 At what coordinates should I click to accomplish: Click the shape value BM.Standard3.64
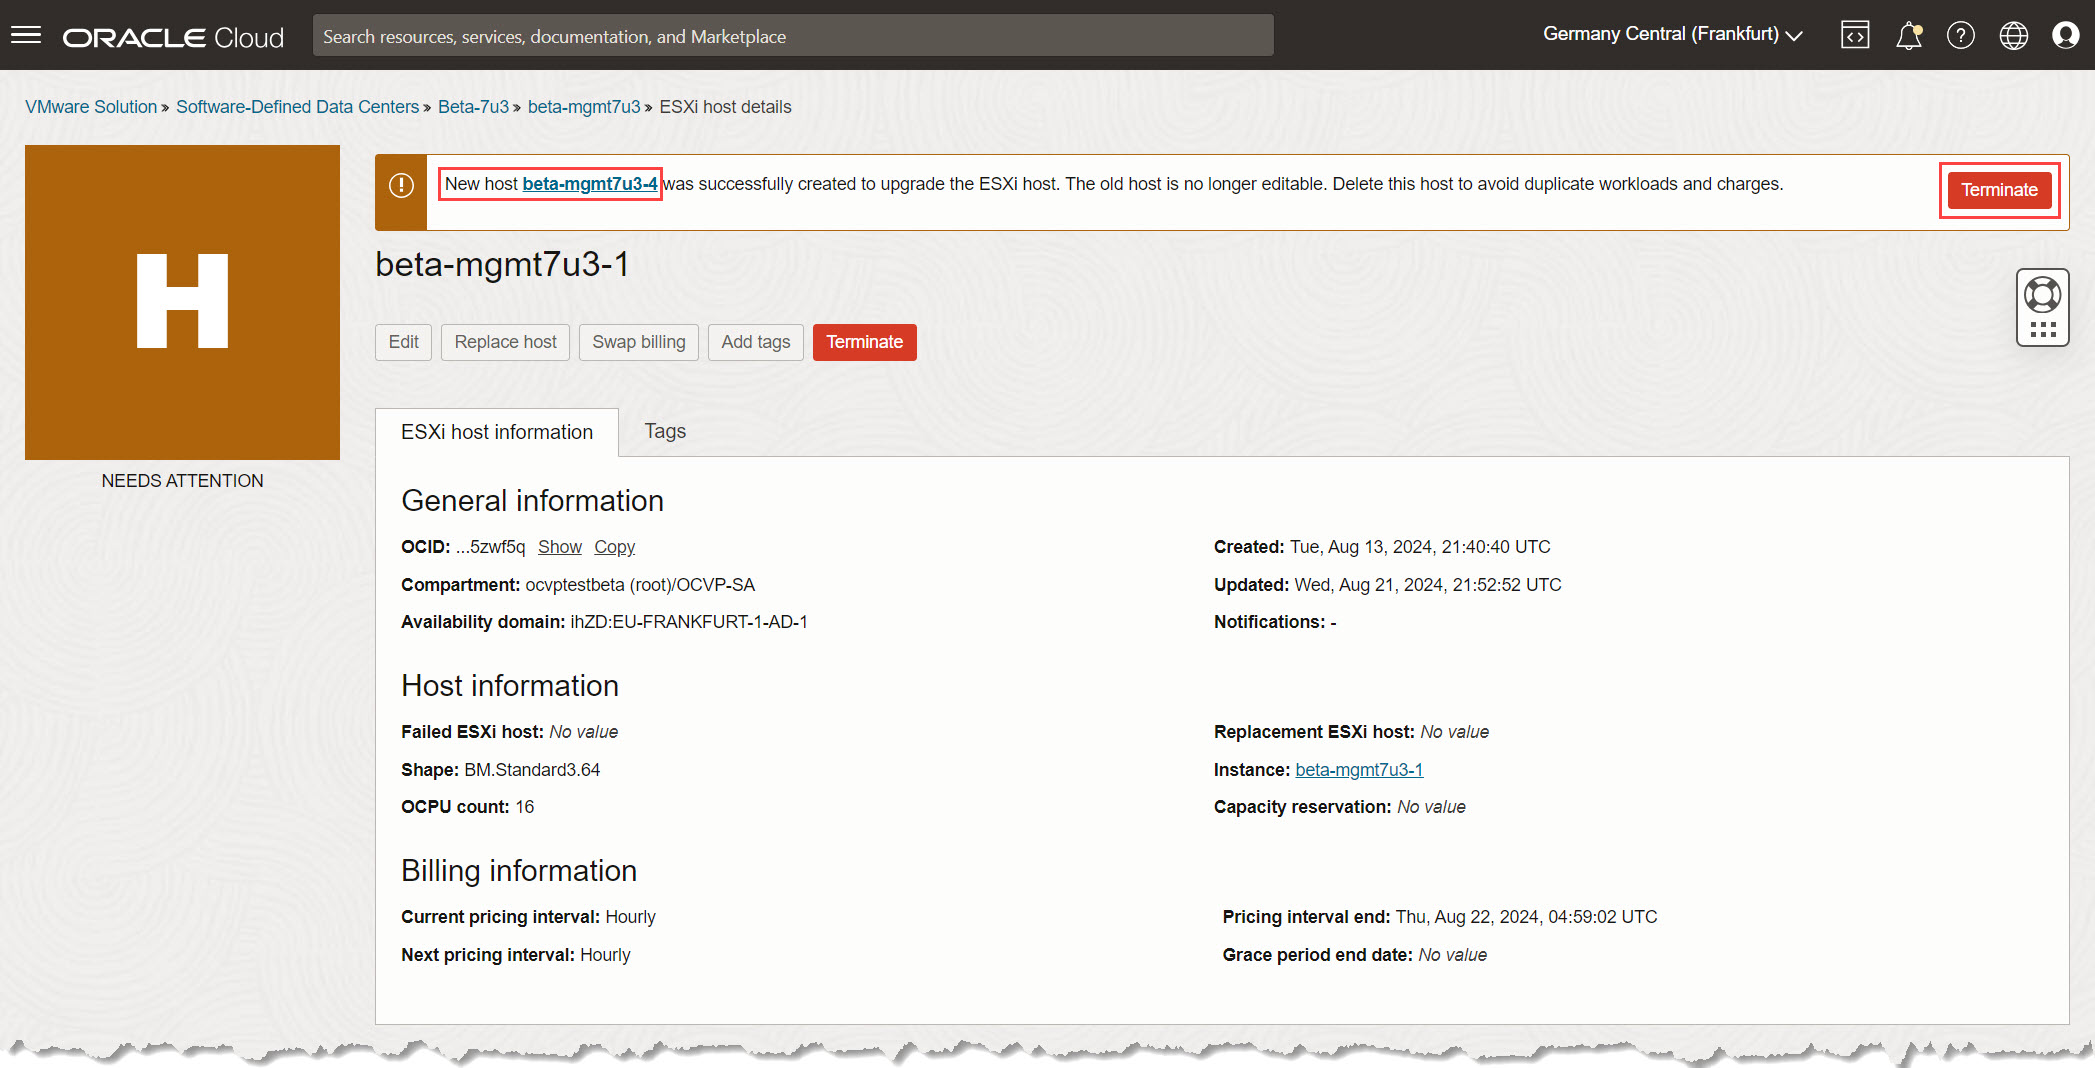click(532, 770)
